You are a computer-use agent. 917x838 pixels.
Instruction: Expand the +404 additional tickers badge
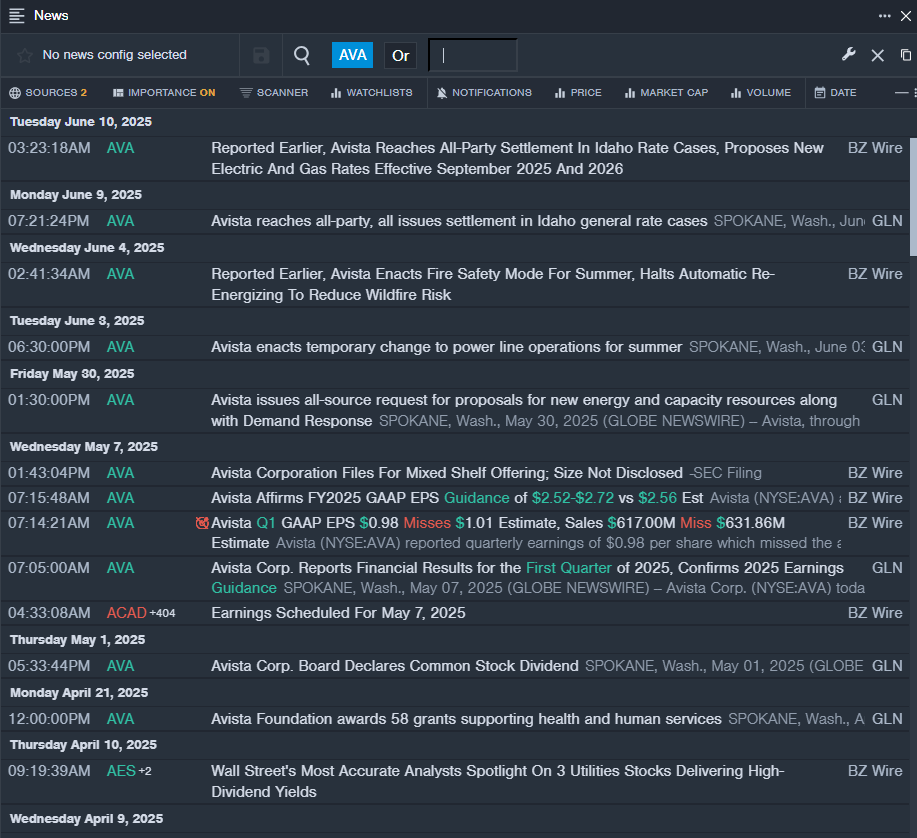(x=163, y=613)
